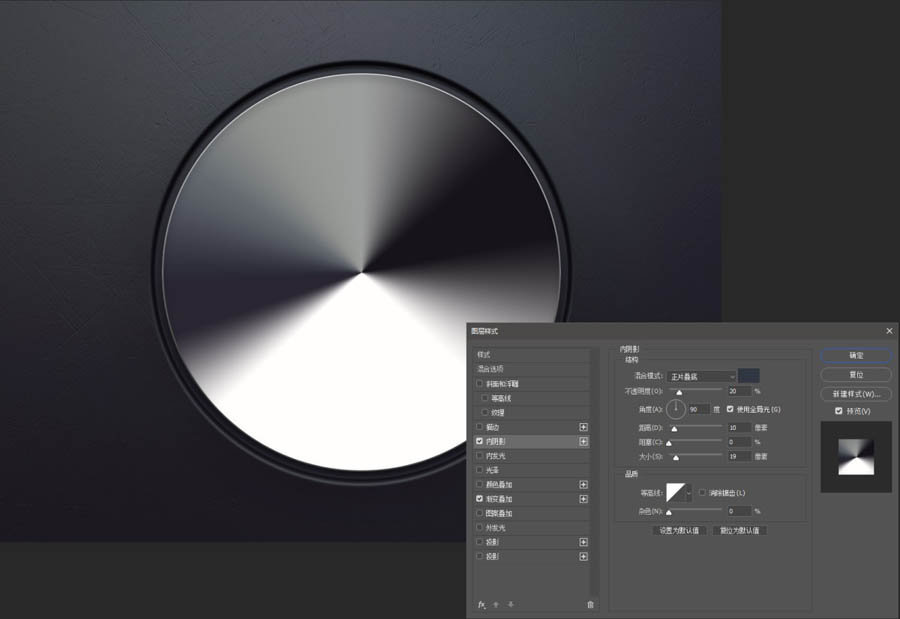Viewport: 900px width, 619px height.
Task: Expand the 等高线 contour picker arrow
Action: (688, 493)
